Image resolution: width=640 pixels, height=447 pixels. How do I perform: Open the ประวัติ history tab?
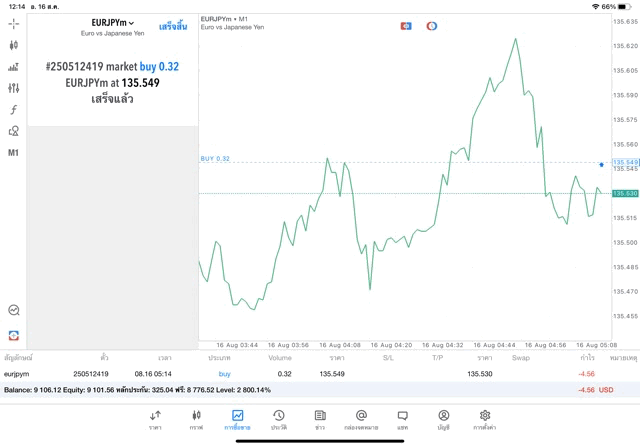[x=279, y=420]
